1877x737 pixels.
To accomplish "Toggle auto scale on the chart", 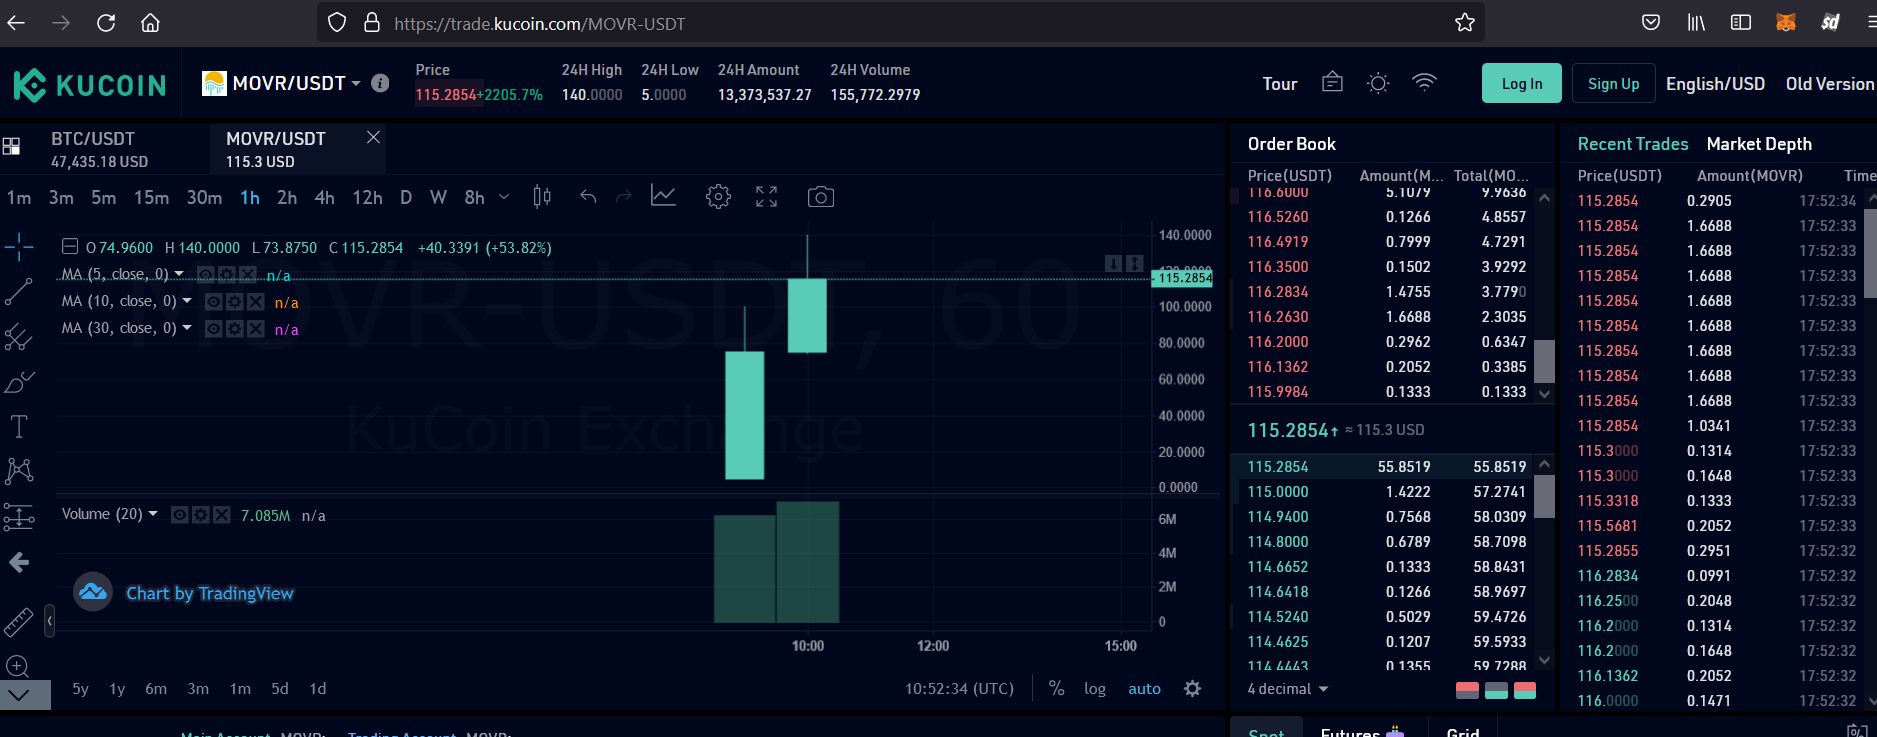I will click(1144, 689).
